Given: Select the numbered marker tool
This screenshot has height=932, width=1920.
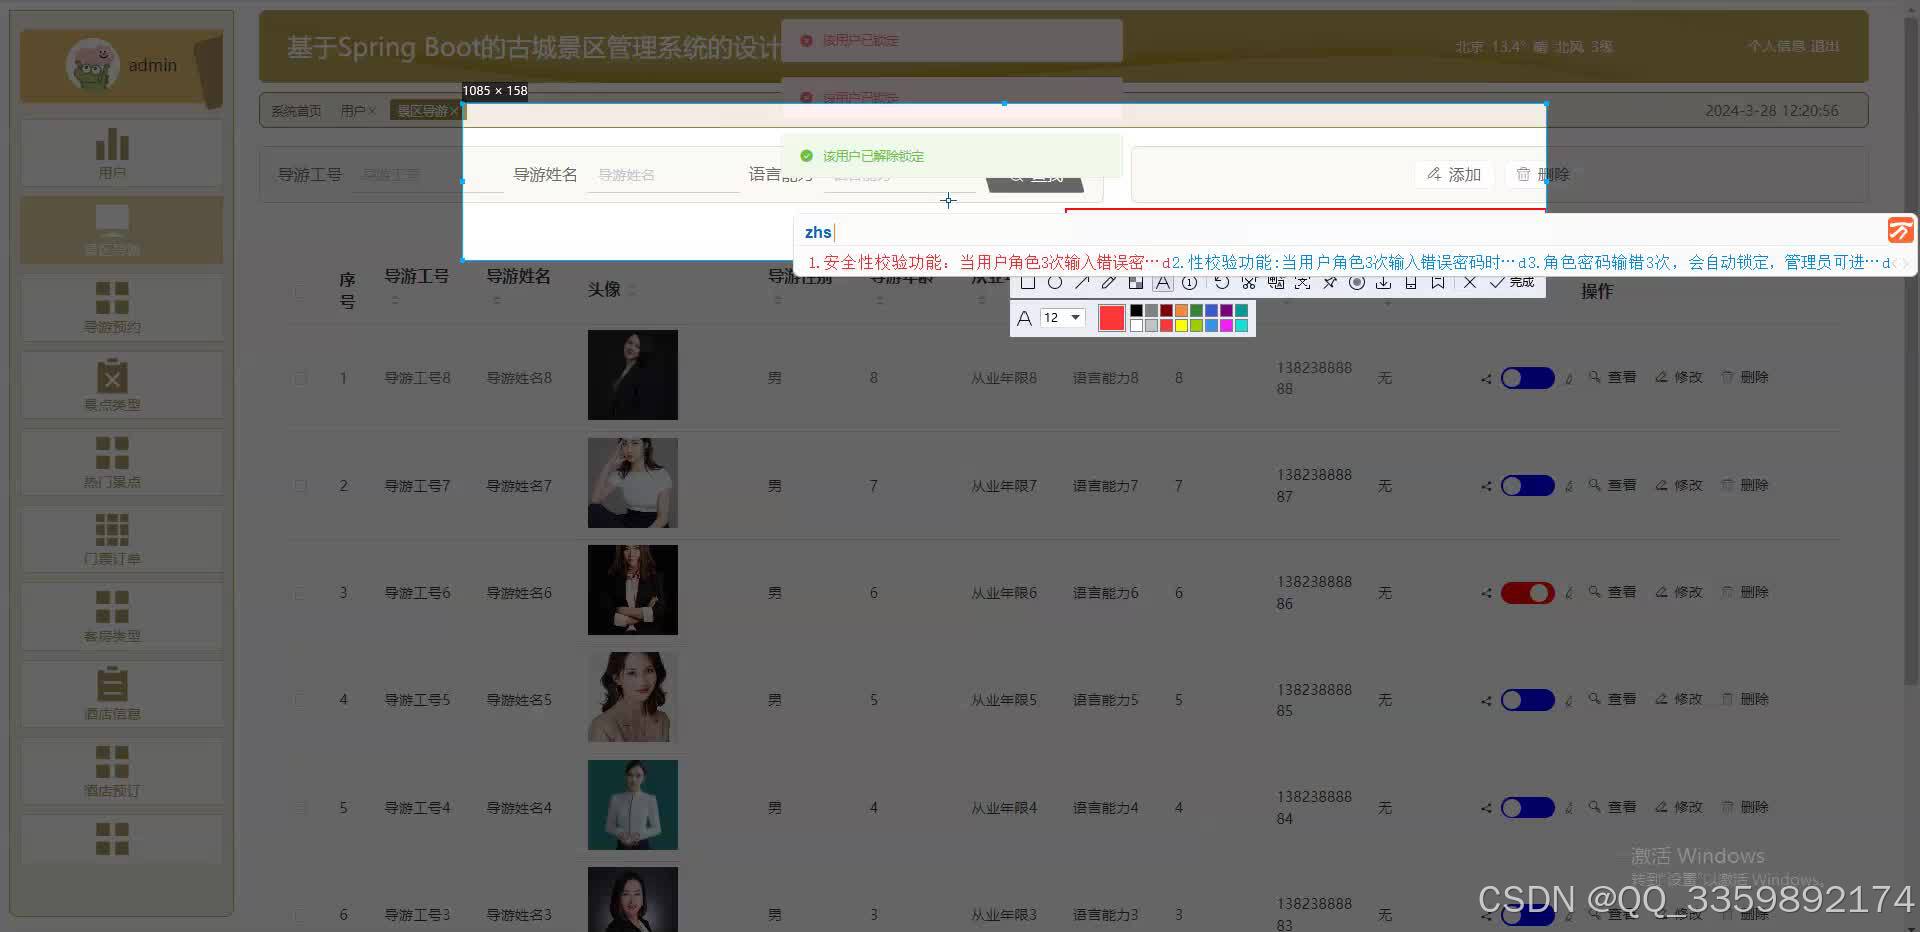Looking at the screenshot, I should click(1189, 283).
